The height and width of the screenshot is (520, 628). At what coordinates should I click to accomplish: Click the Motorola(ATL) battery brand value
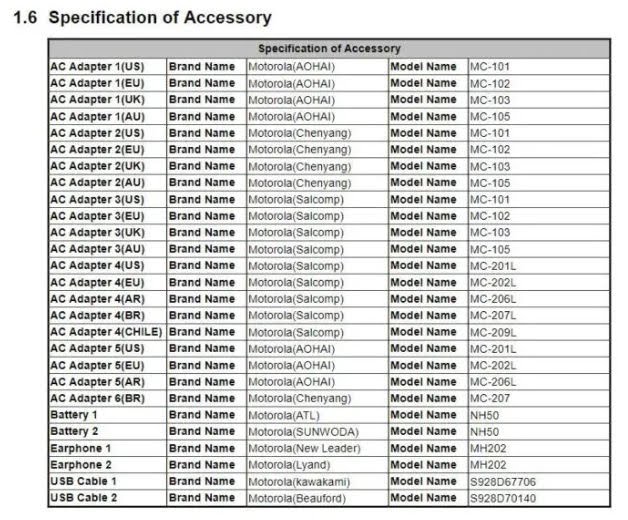[x=284, y=415]
